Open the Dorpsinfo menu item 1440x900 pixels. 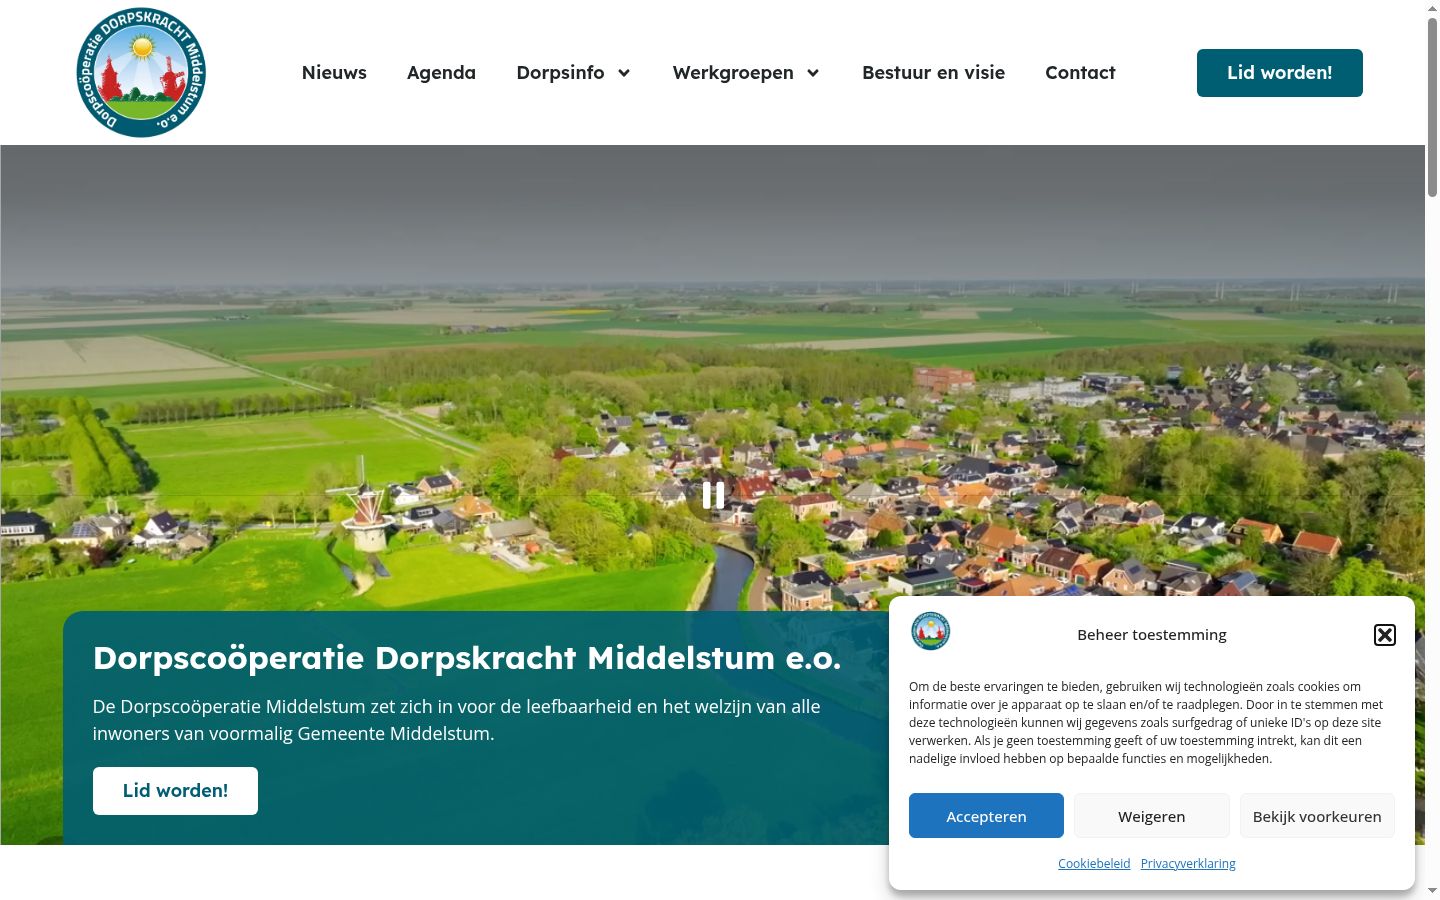click(560, 73)
